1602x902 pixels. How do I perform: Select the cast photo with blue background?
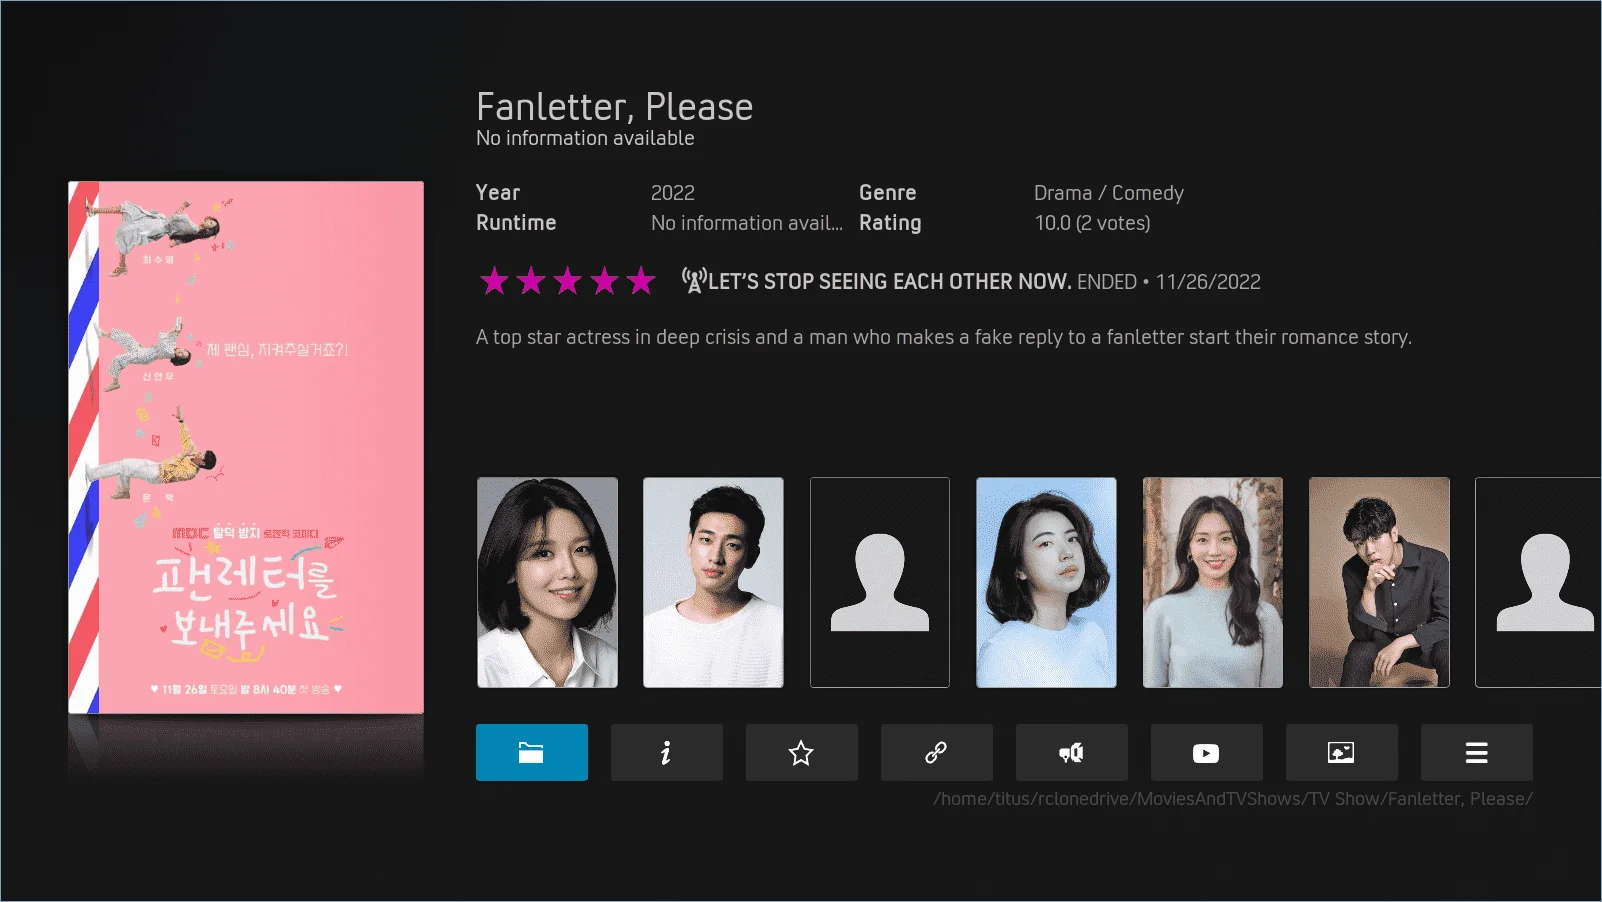pos(1046,582)
